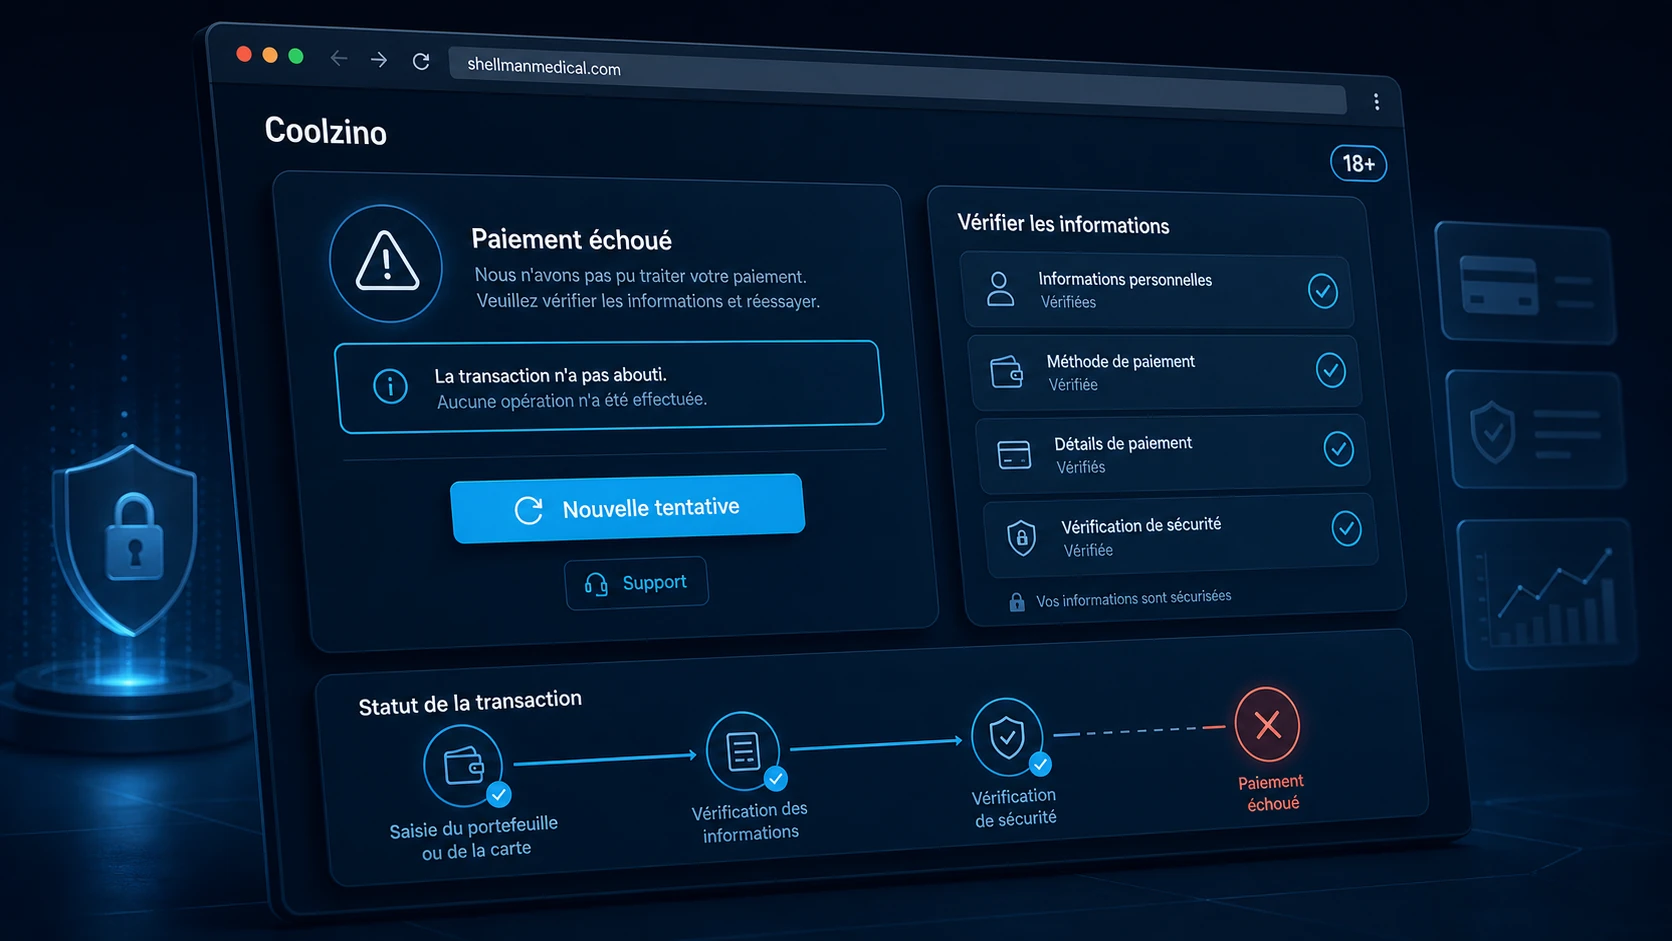The height and width of the screenshot is (941, 1672).
Task: Click the Coolzino logo
Action: [x=326, y=131]
